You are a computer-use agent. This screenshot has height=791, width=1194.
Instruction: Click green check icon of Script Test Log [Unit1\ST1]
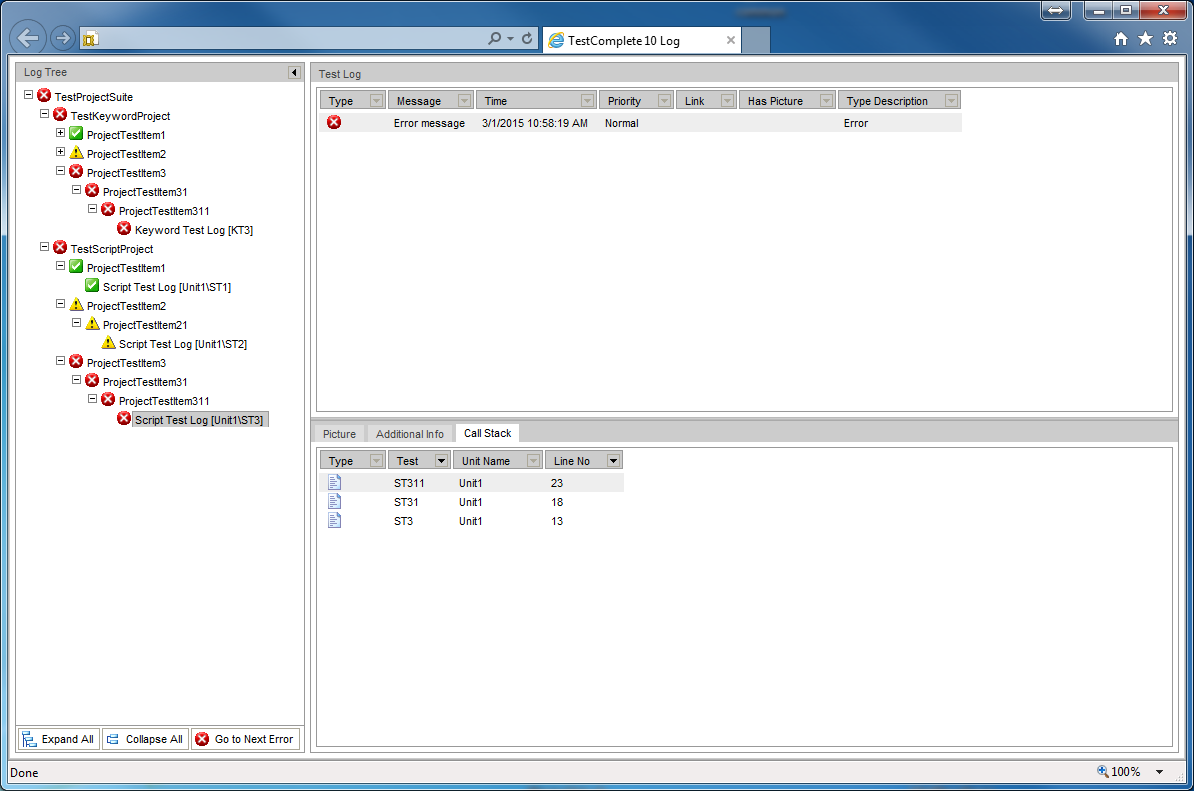coord(92,286)
